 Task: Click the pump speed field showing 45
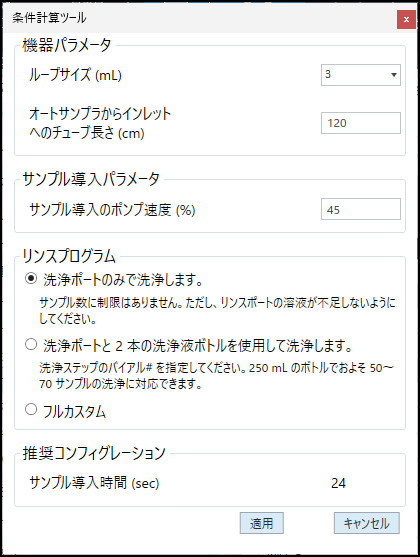(361, 209)
